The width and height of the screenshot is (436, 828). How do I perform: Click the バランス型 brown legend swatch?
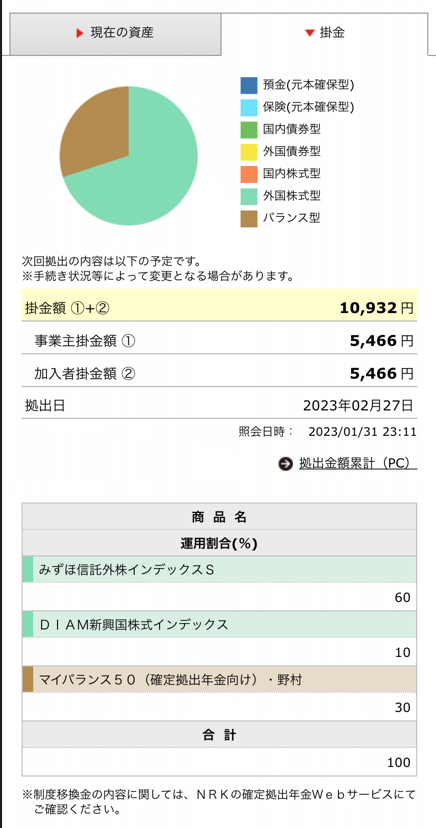(249, 218)
